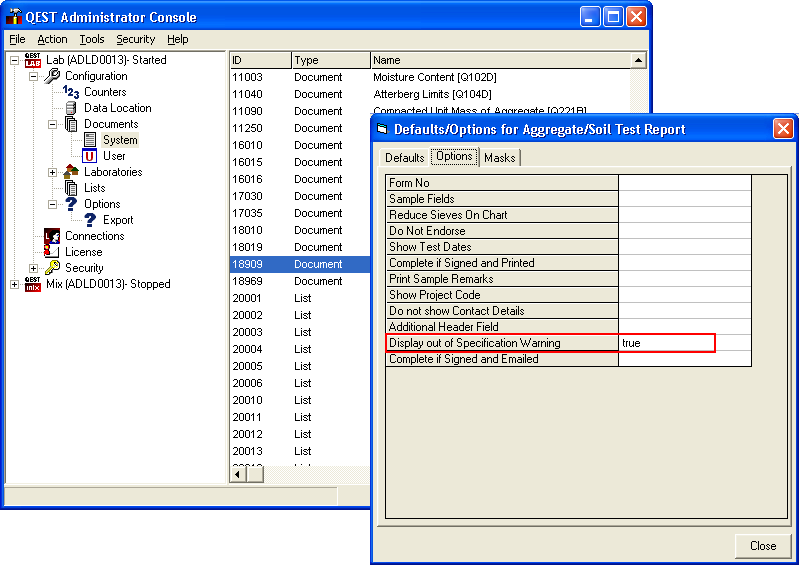Image resolution: width=800 pixels, height=567 pixels.
Task: Click the Do Not Endorse value cell
Action: point(684,231)
